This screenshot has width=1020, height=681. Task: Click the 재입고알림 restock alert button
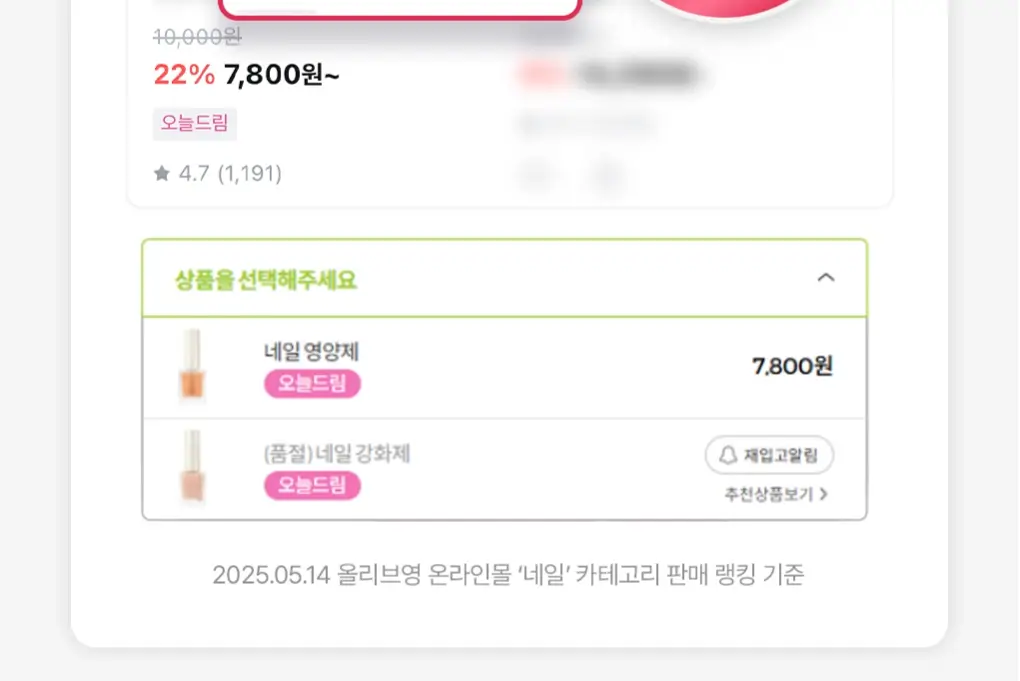(x=769, y=455)
